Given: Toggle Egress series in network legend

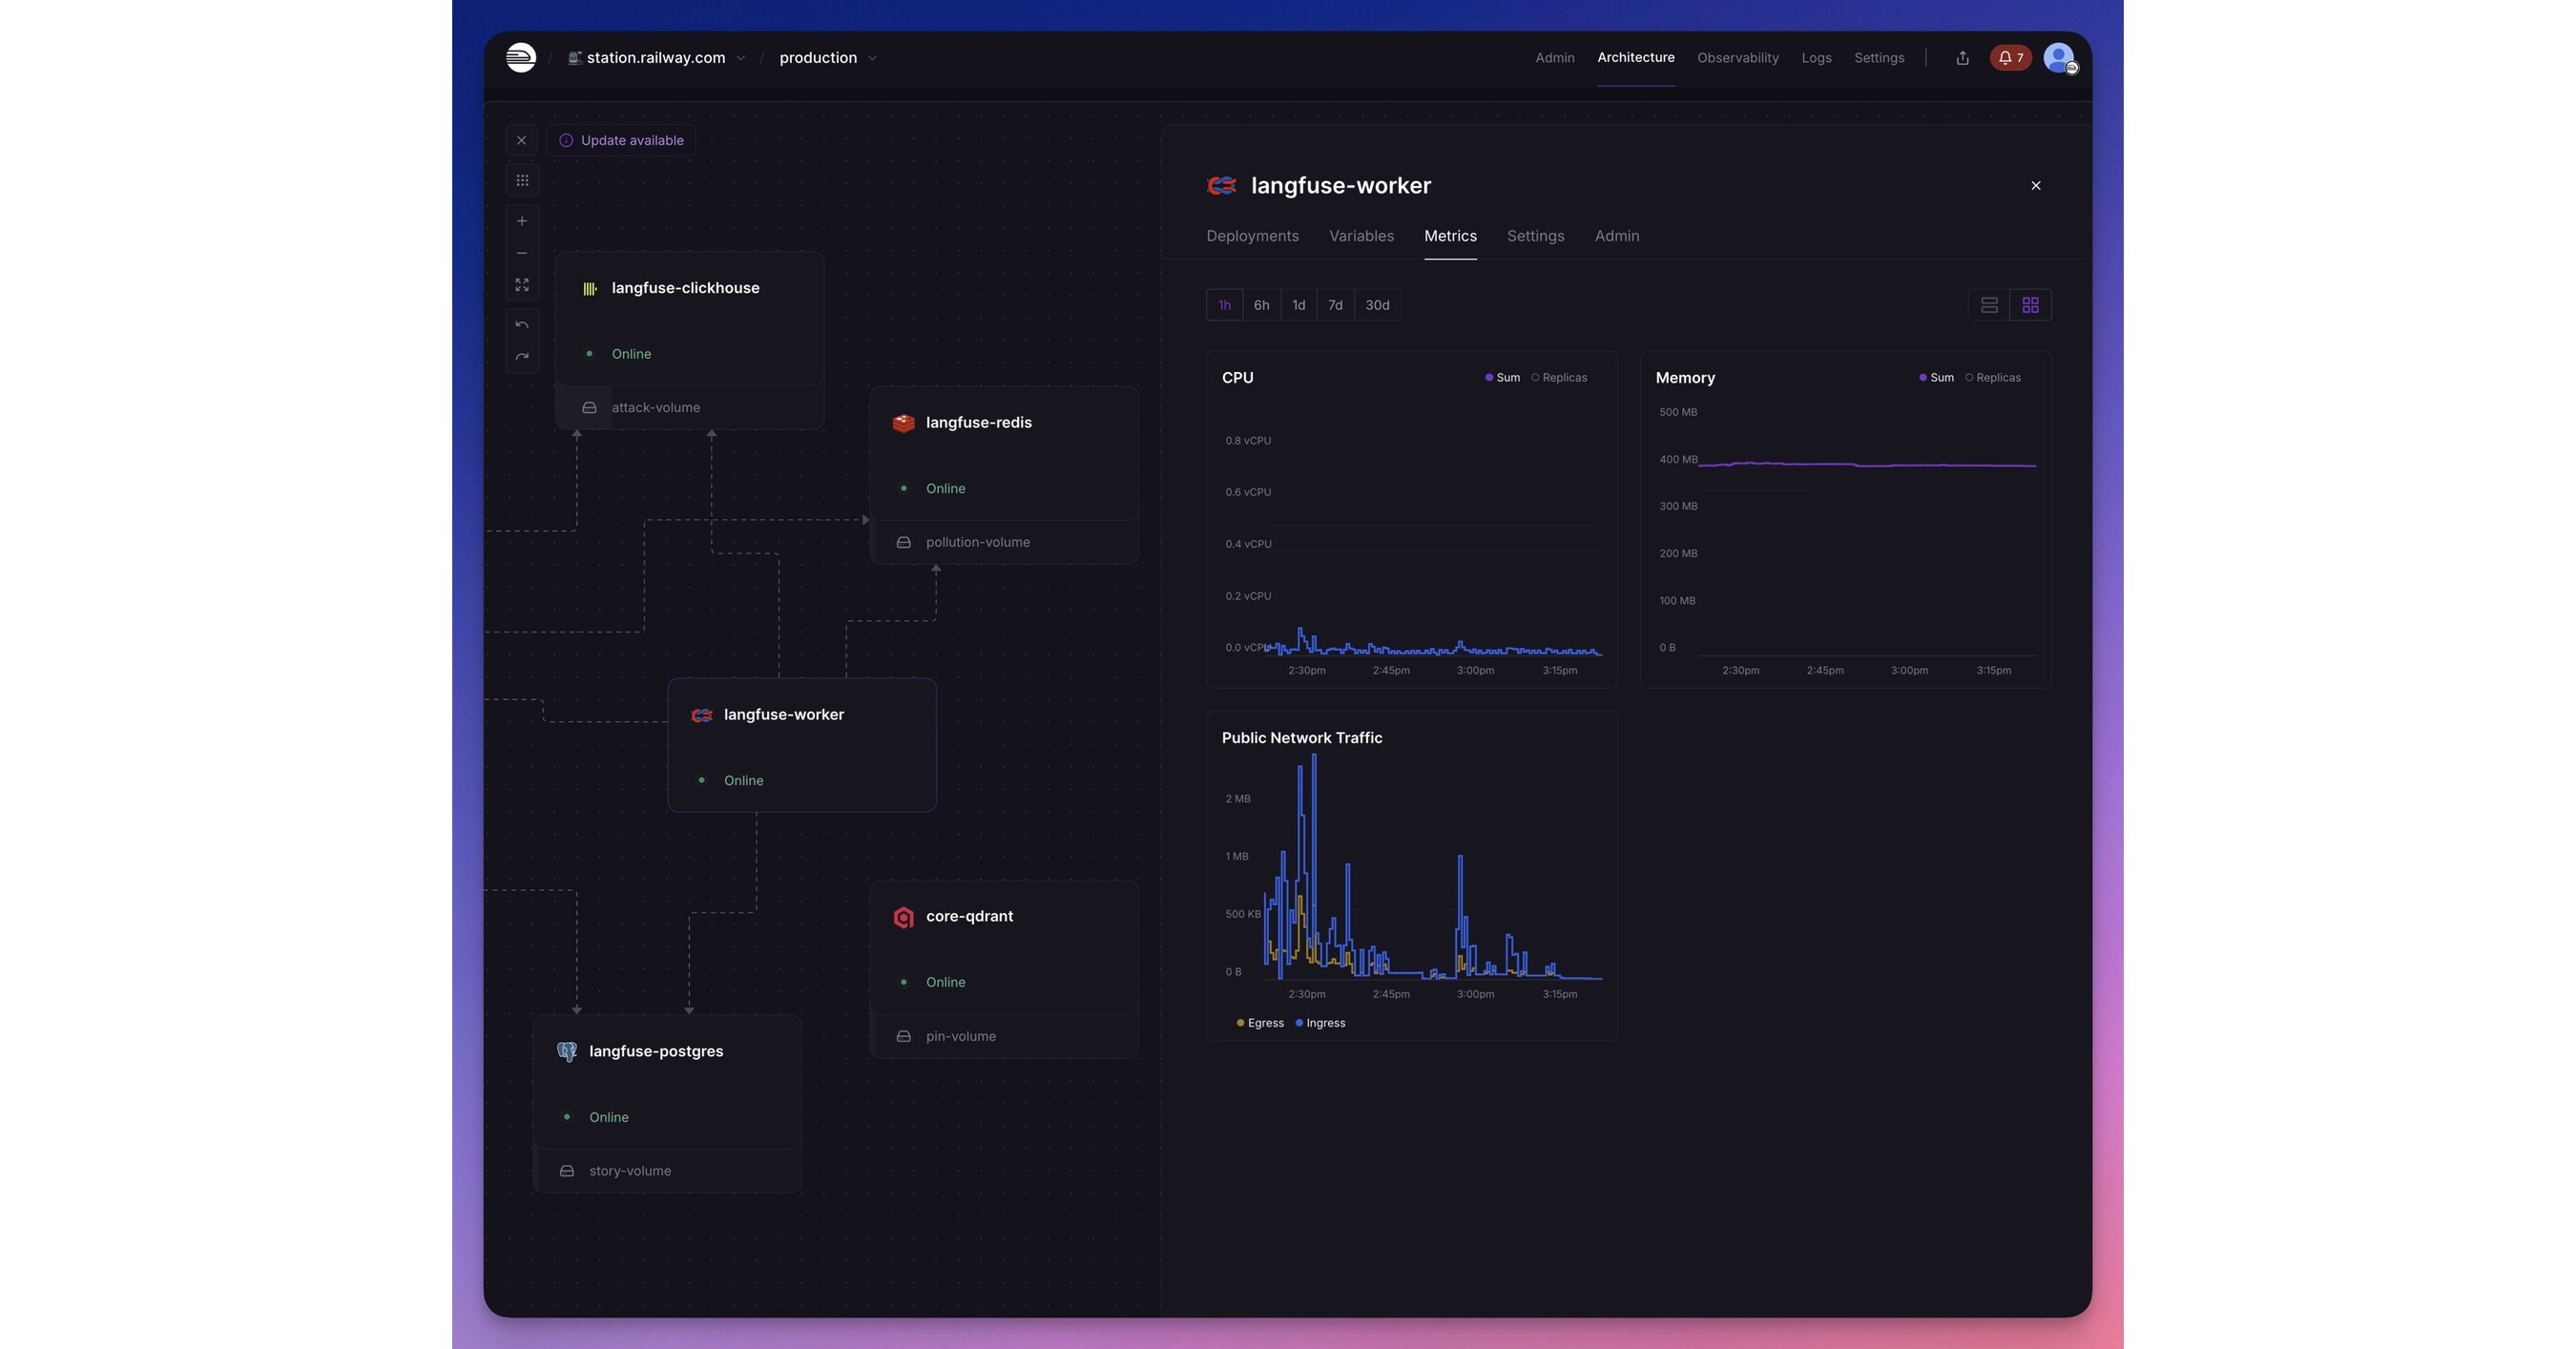Looking at the screenshot, I should (x=1260, y=1023).
